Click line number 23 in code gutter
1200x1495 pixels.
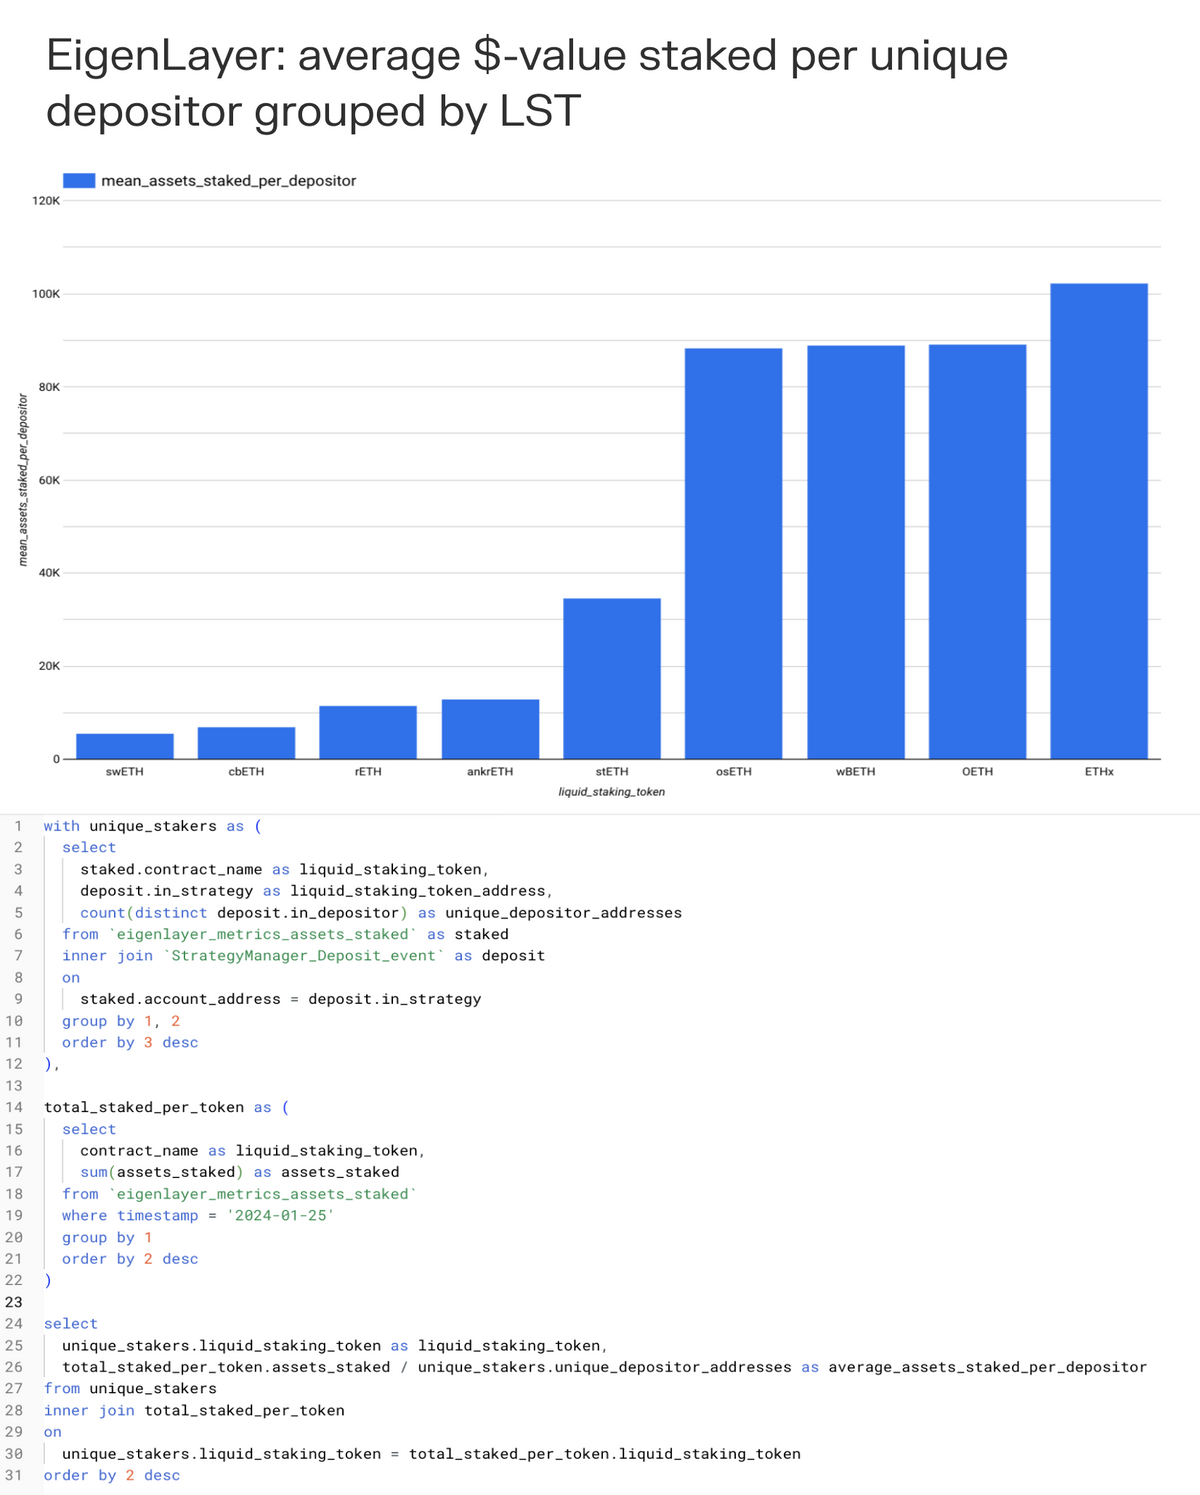point(14,1302)
